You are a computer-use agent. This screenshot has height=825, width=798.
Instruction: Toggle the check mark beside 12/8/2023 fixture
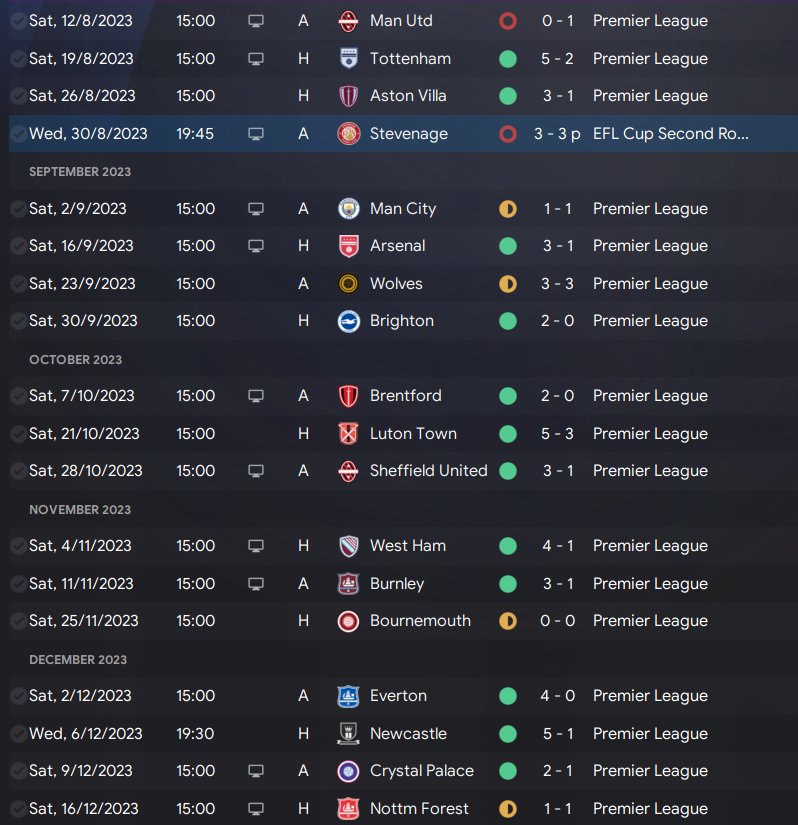tap(18, 21)
